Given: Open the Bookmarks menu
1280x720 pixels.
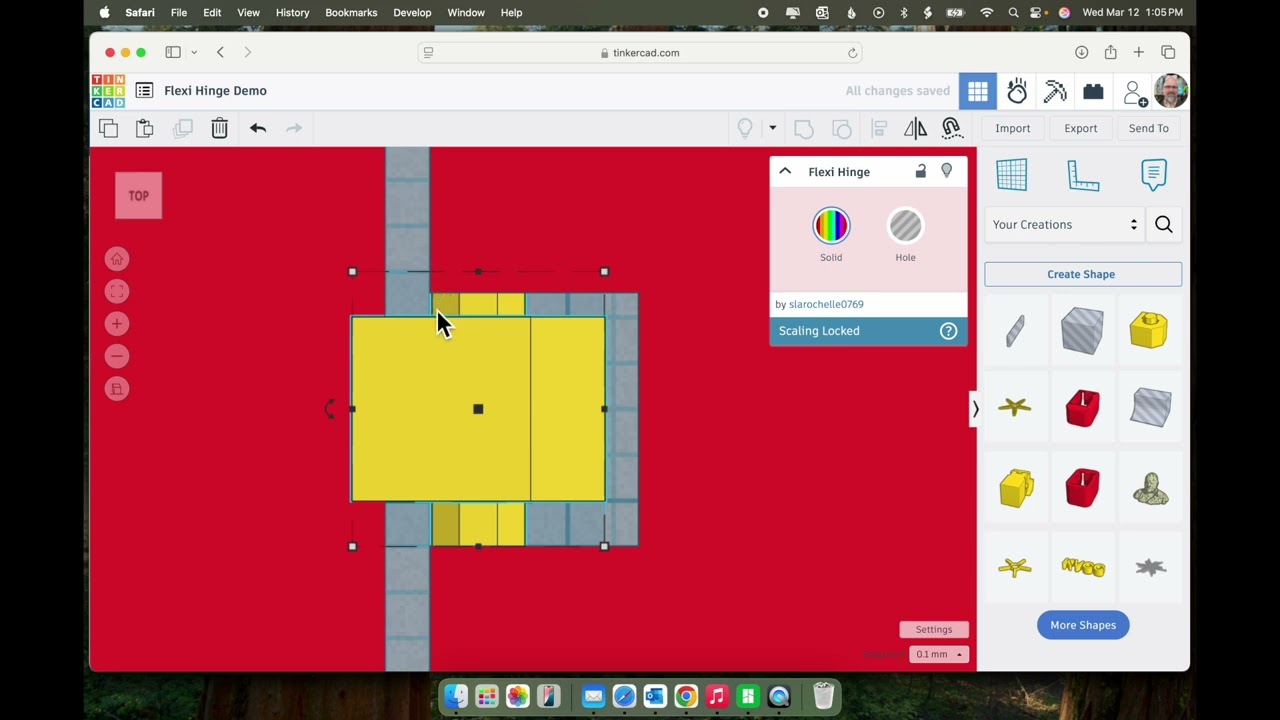Looking at the screenshot, I should tap(351, 12).
